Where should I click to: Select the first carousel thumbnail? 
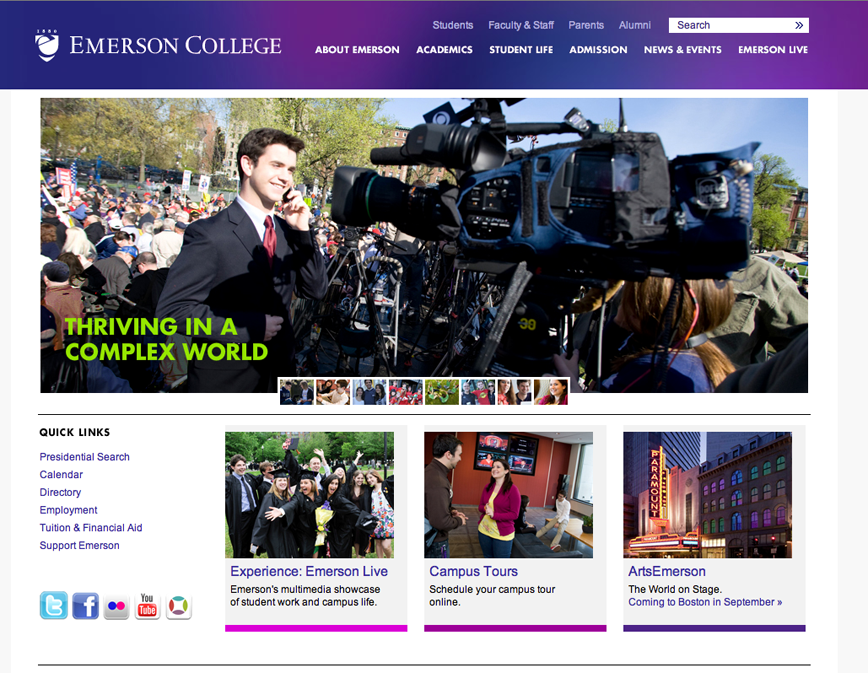pos(297,392)
